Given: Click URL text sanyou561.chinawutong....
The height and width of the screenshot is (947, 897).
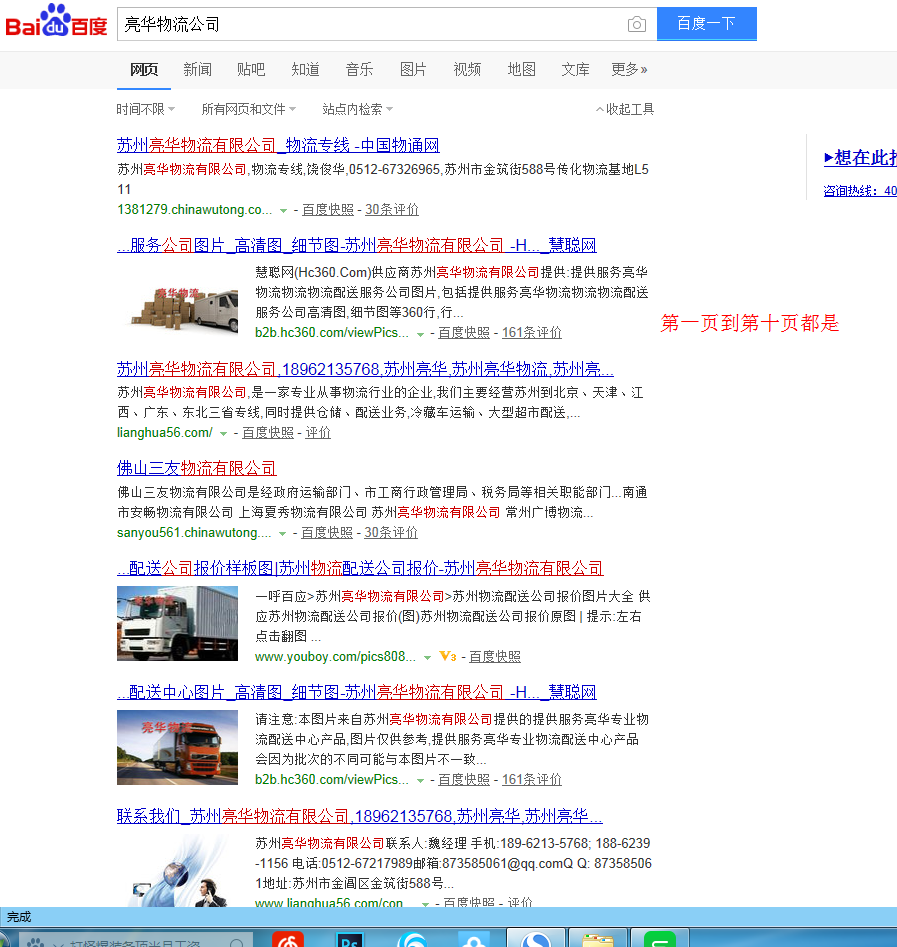Looking at the screenshot, I should pyautogui.click(x=194, y=533).
